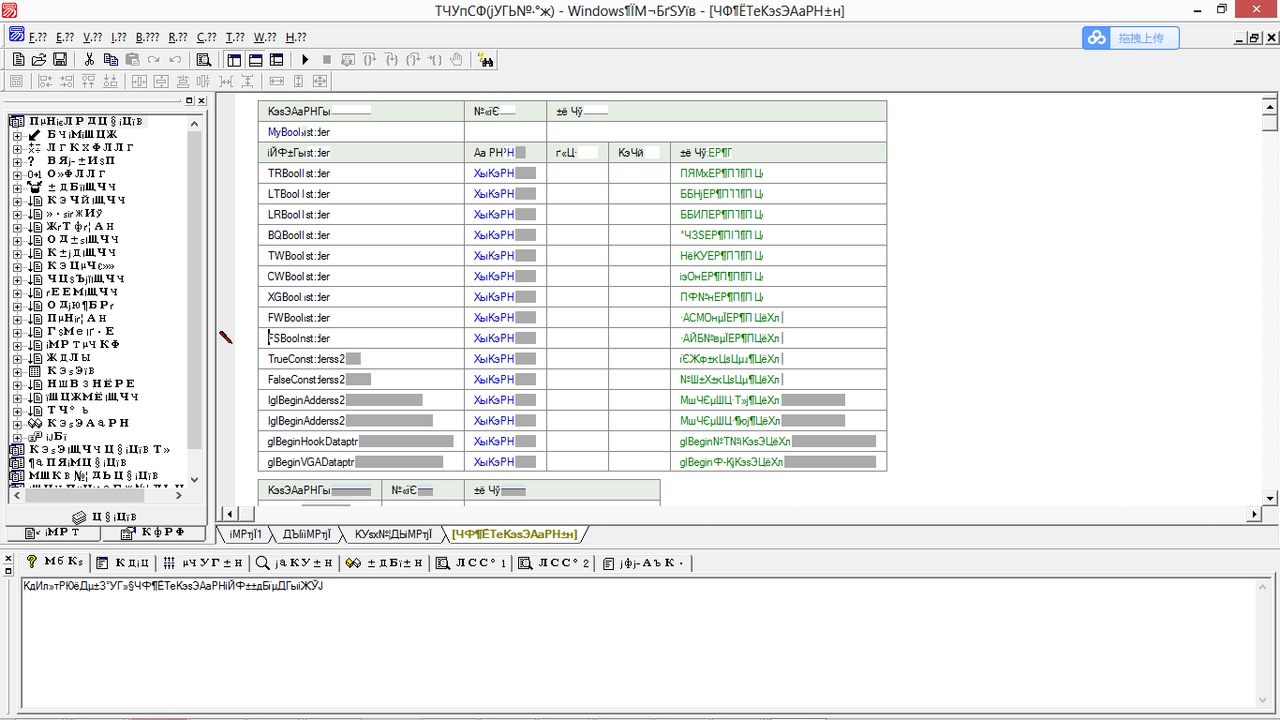Open the T menu in menu bar
The image size is (1280, 720).
tap(235, 37)
